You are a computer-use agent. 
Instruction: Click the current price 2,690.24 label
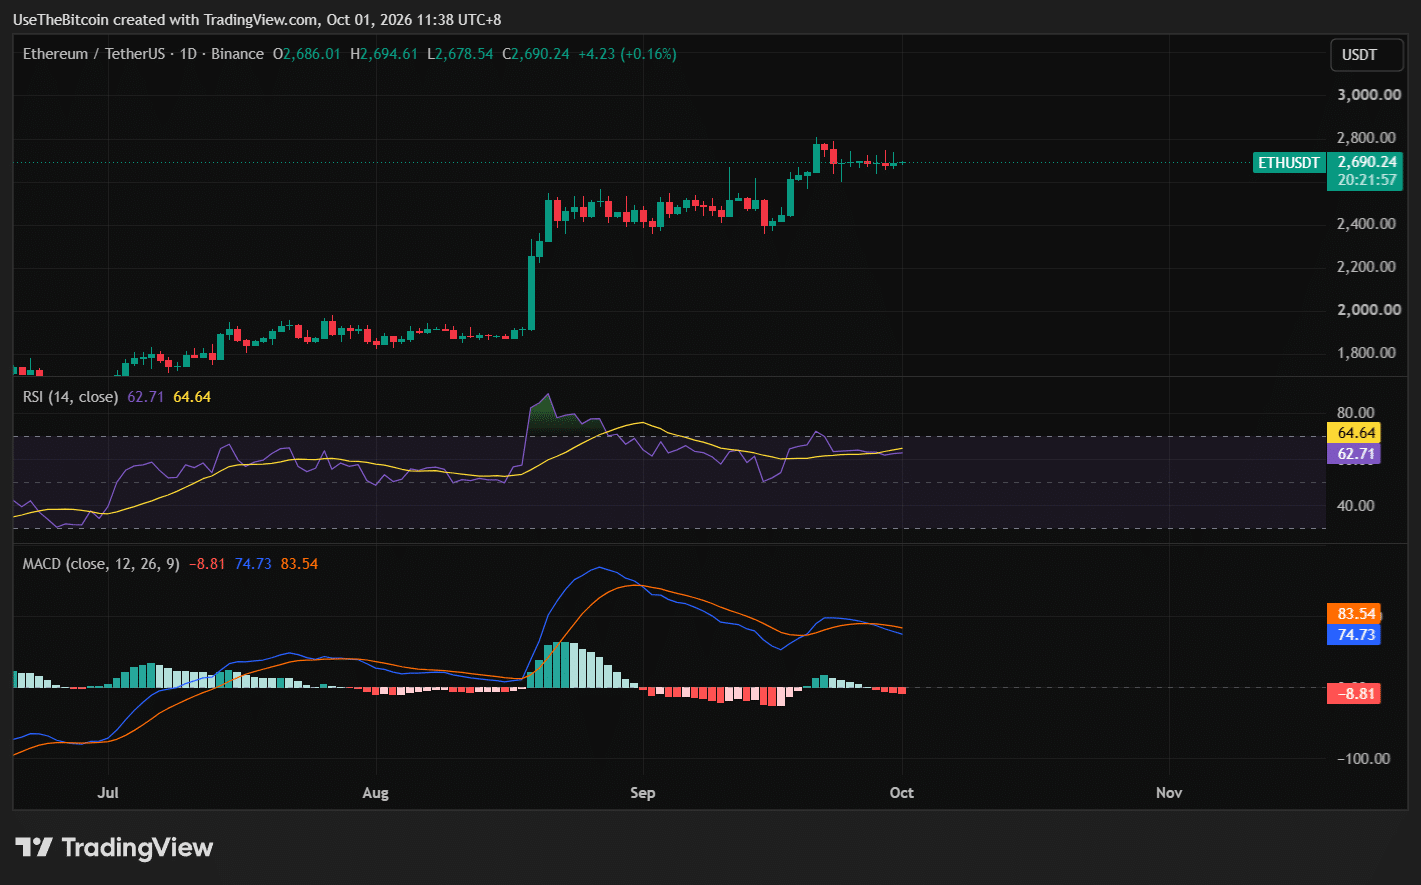1365,162
